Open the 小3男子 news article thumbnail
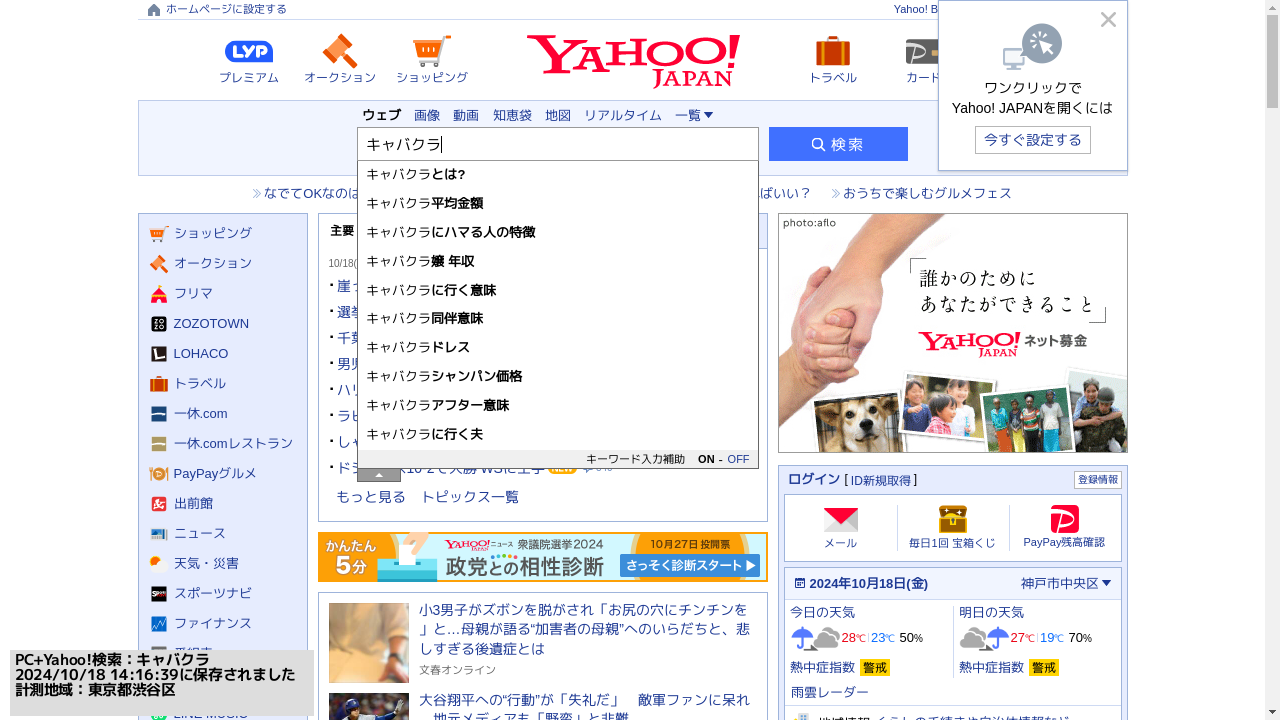Screen dimensions: 1280x720 point(369,643)
